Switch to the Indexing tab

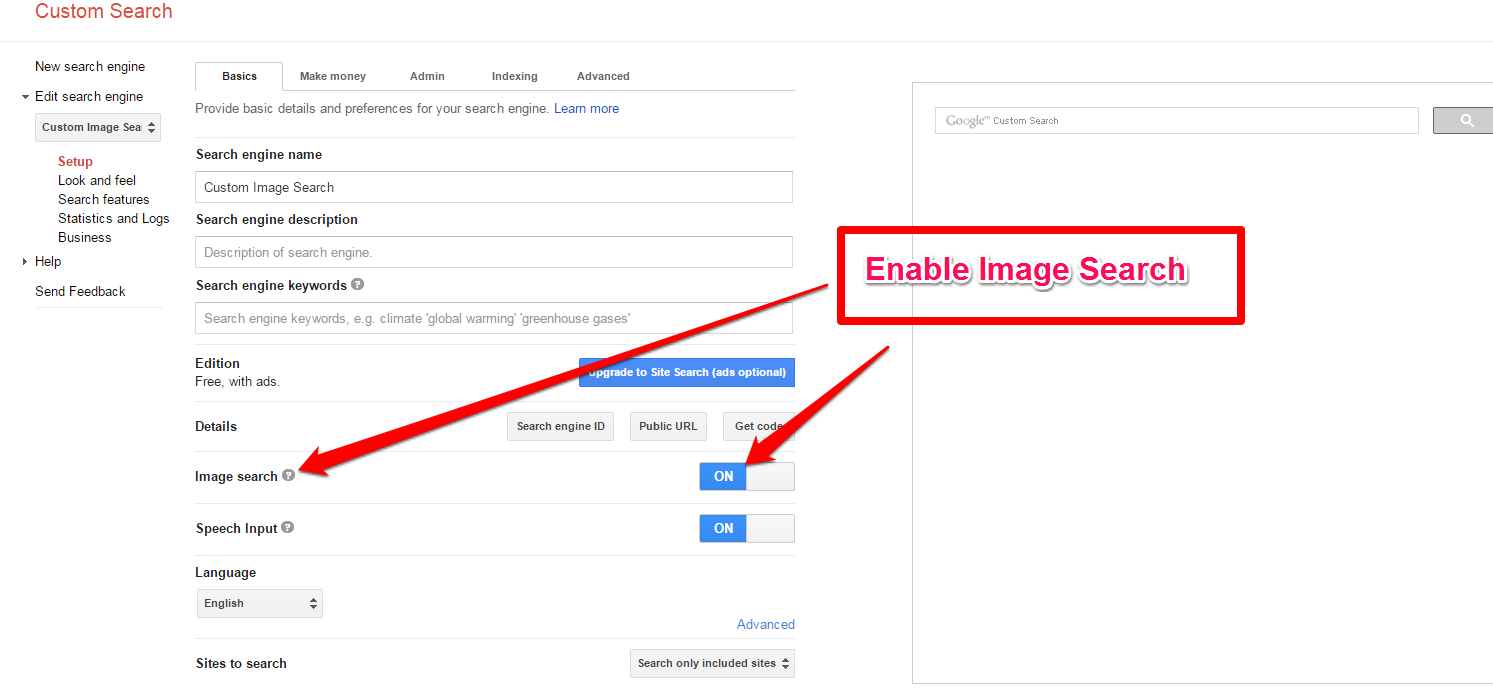pos(515,76)
